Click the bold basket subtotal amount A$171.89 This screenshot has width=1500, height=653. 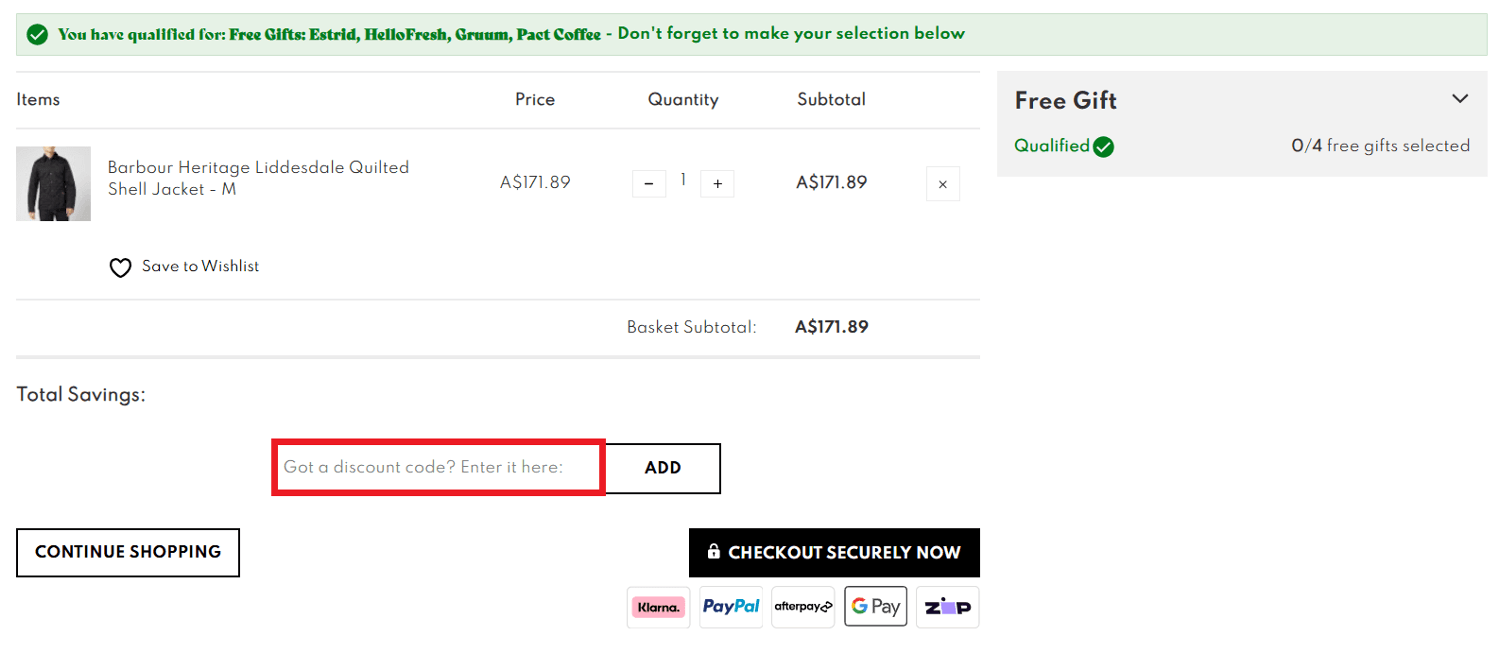pos(831,327)
